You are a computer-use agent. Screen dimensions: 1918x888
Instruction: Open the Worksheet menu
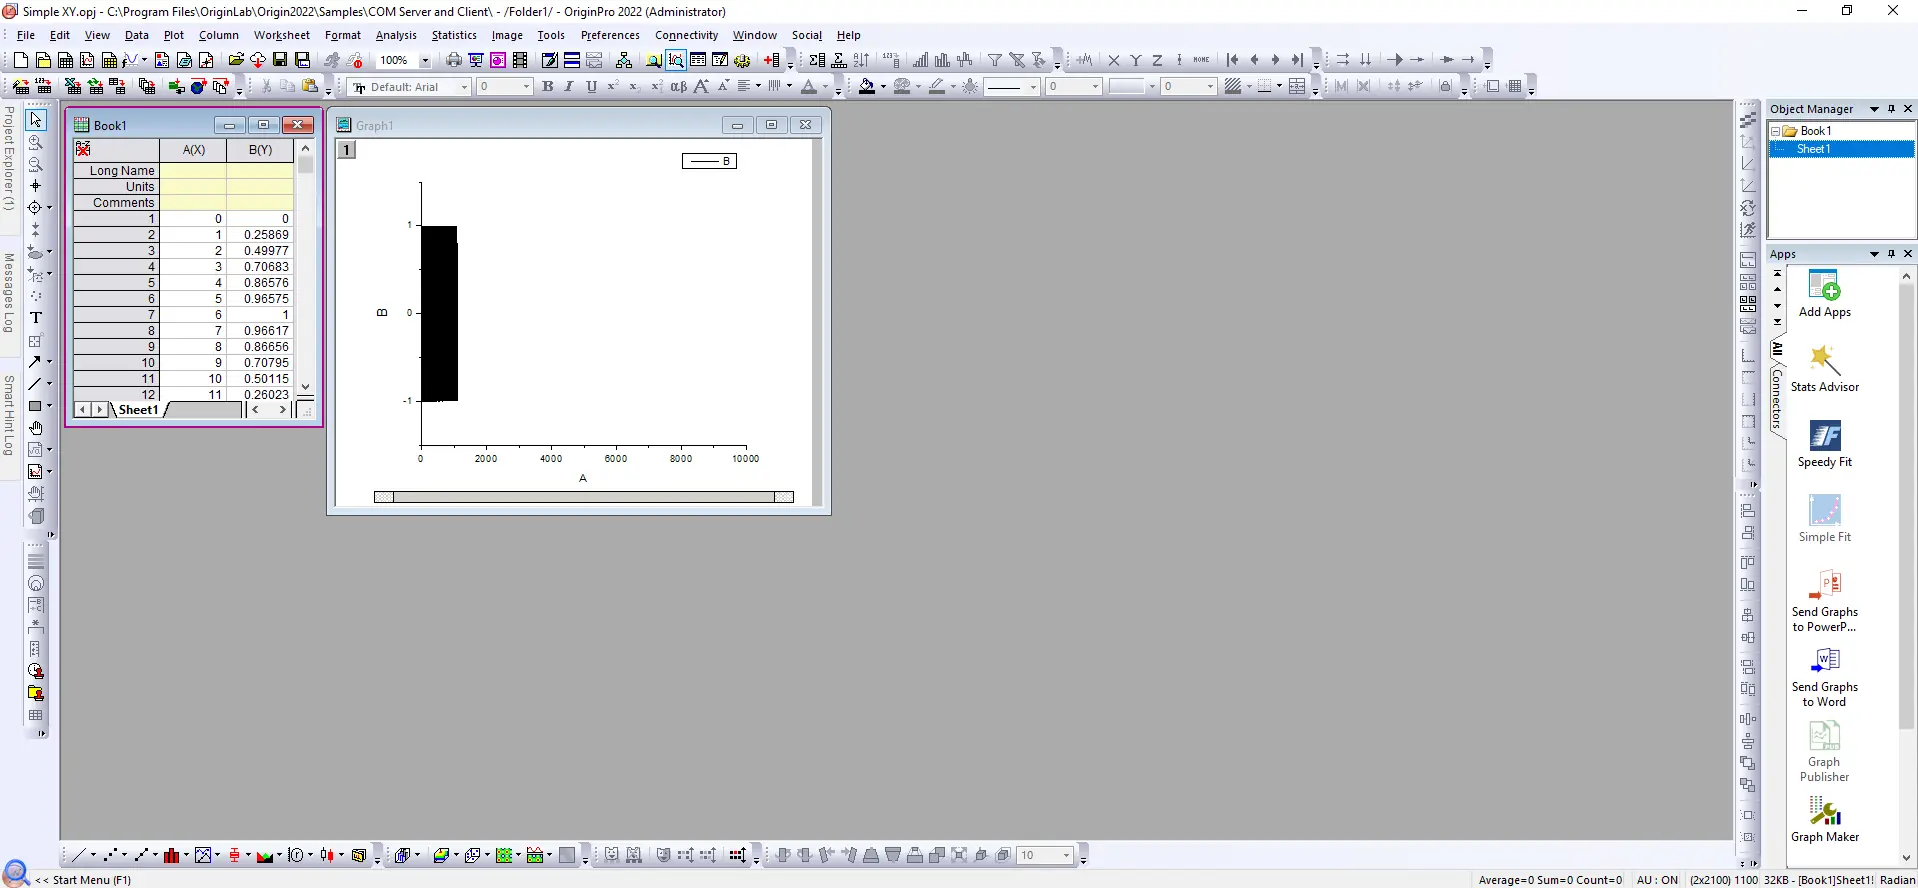[x=282, y=35]
